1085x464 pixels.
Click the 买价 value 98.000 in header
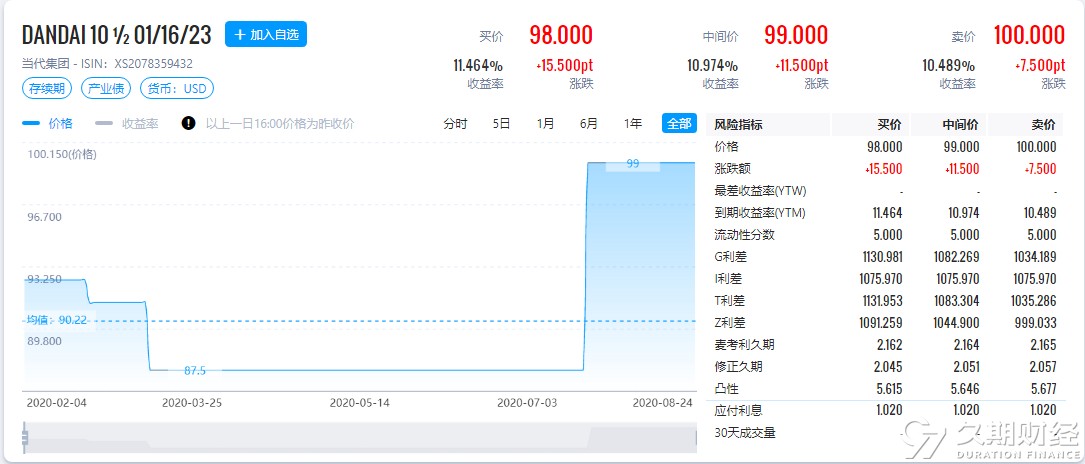click(561, 35)
